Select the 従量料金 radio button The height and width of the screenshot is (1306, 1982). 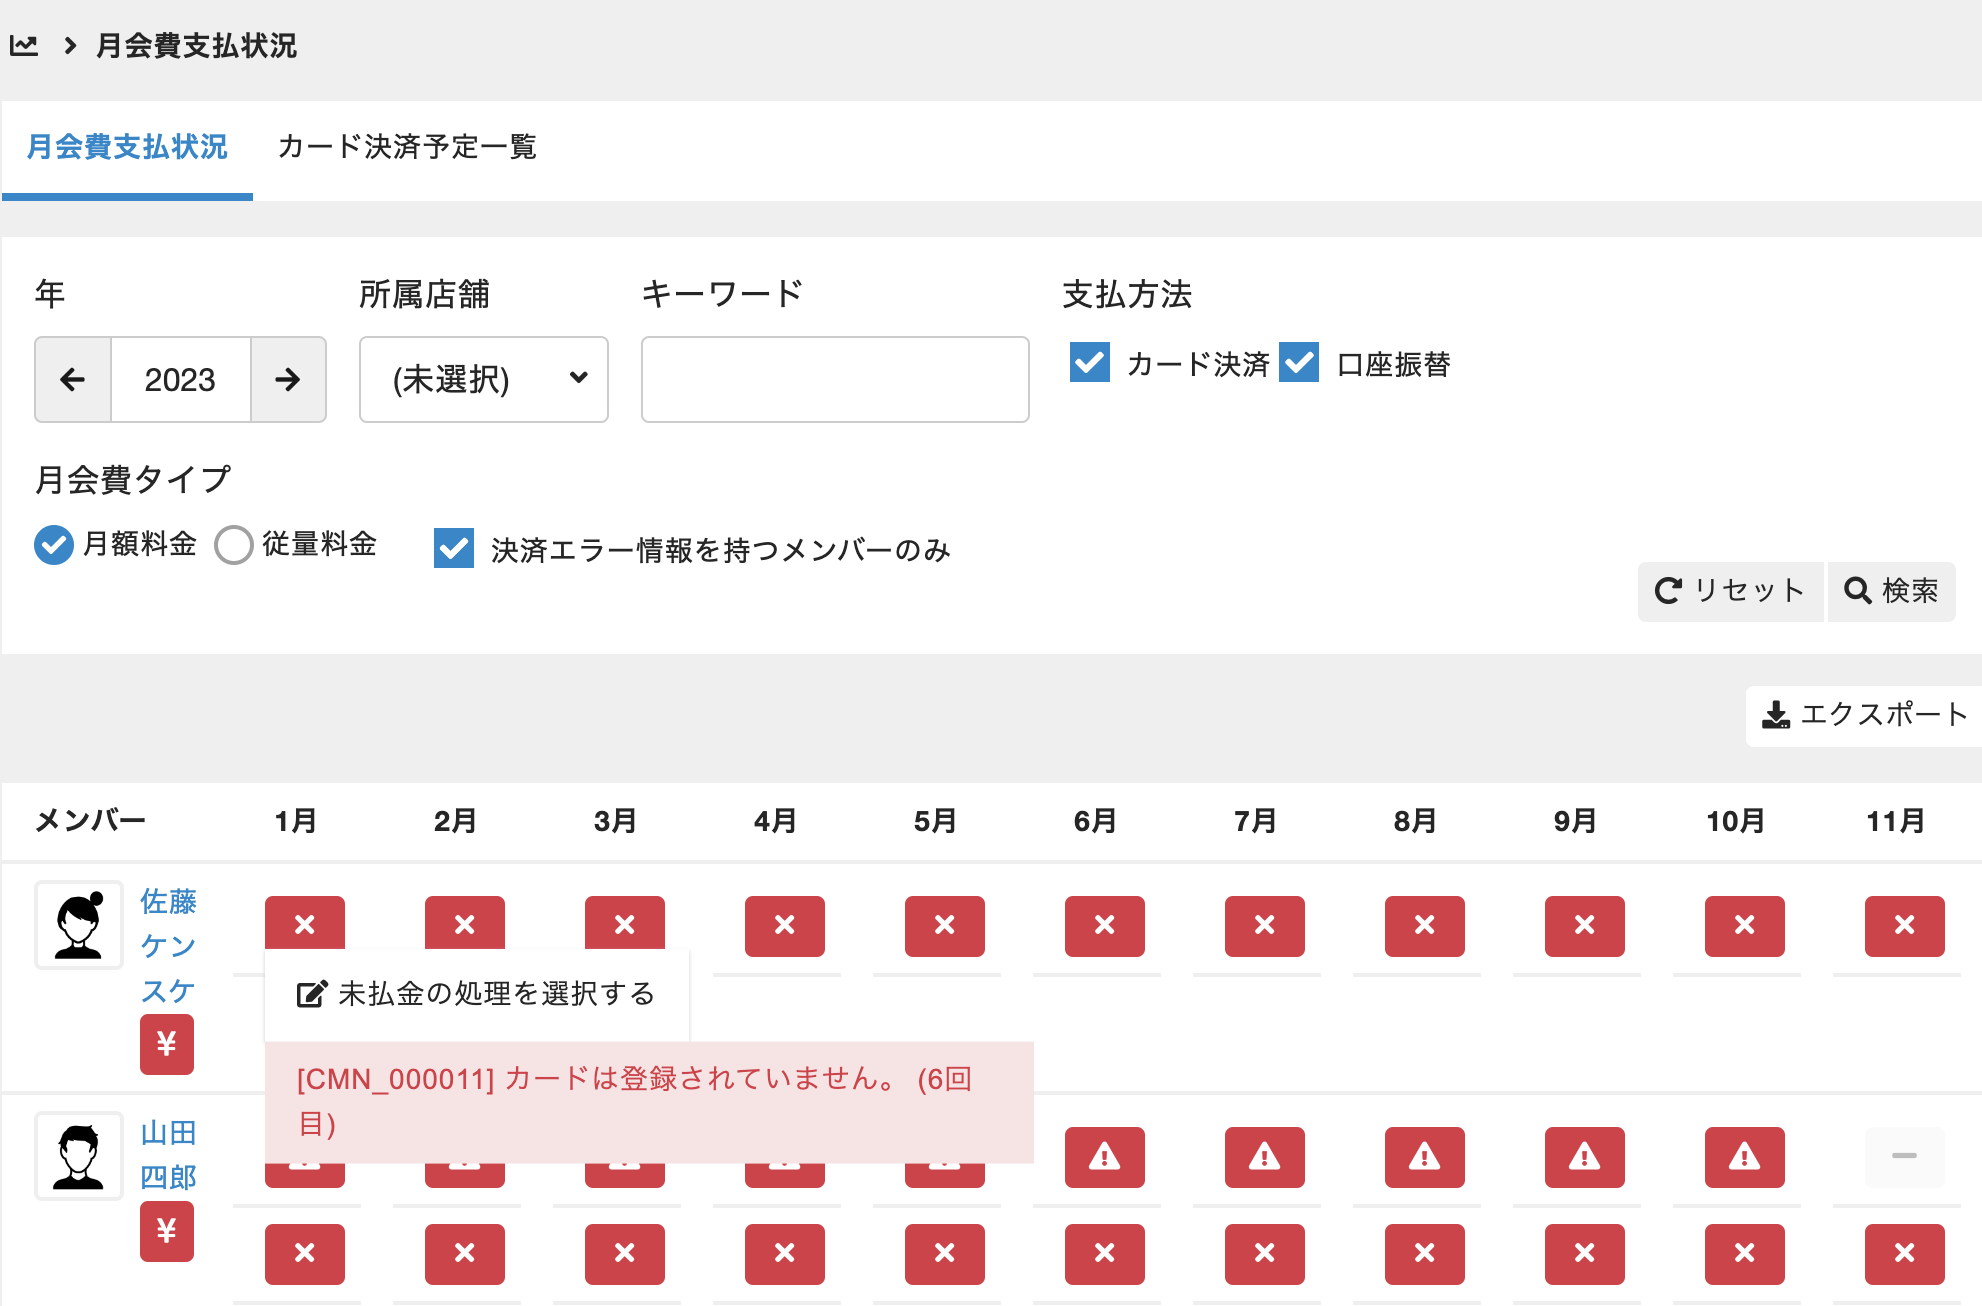pyautogui.click(x=234, y=545)
